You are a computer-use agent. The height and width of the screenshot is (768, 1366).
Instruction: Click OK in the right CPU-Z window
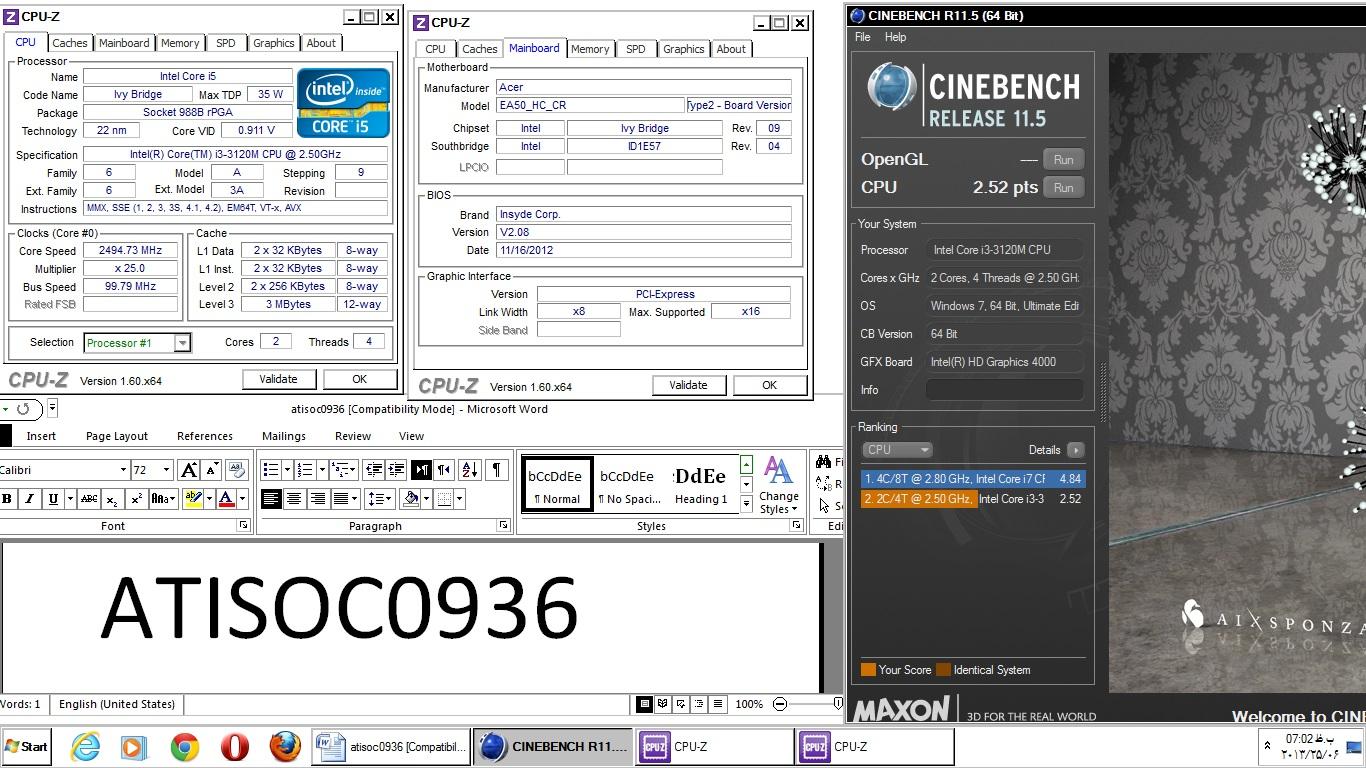tap(769, 385)
